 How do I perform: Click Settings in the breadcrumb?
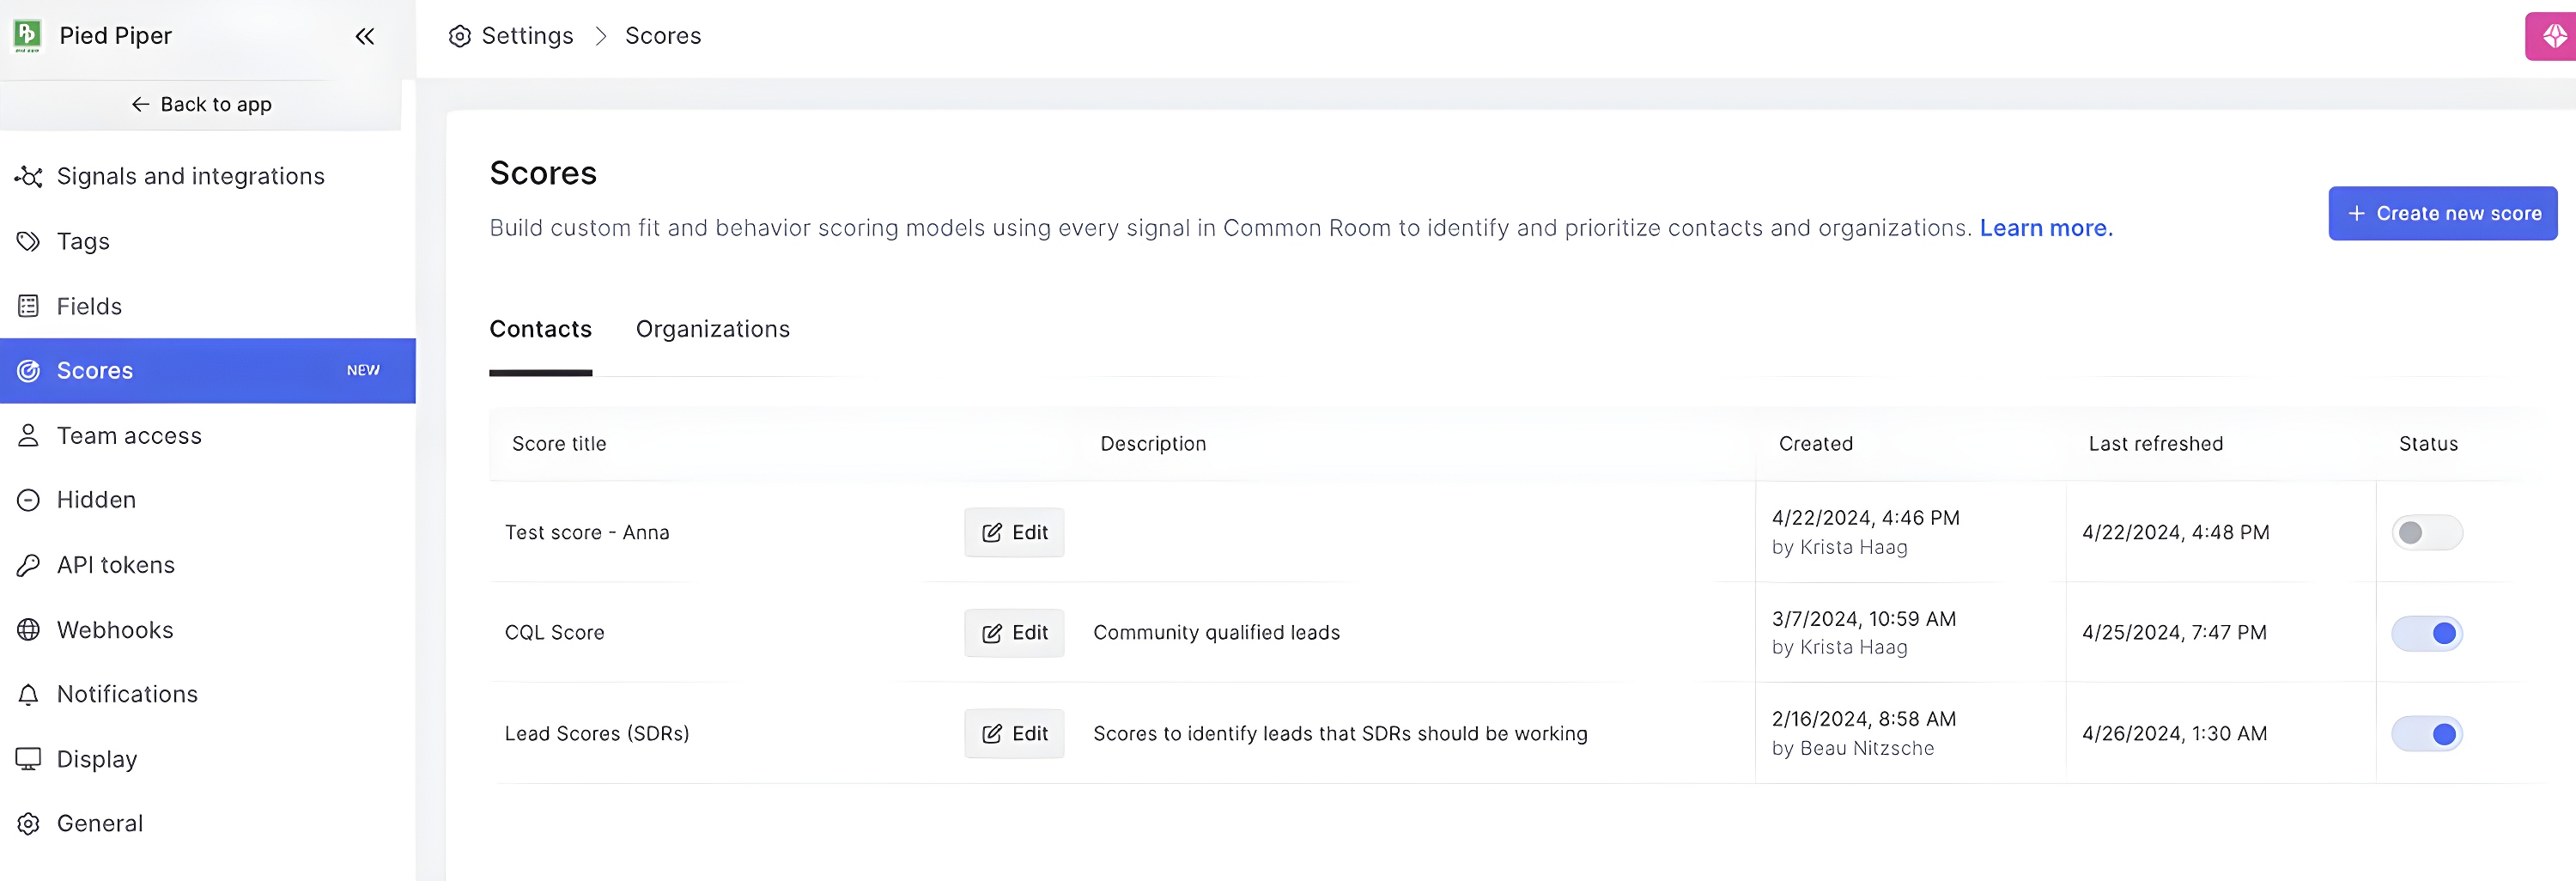[x=526, y=36]
